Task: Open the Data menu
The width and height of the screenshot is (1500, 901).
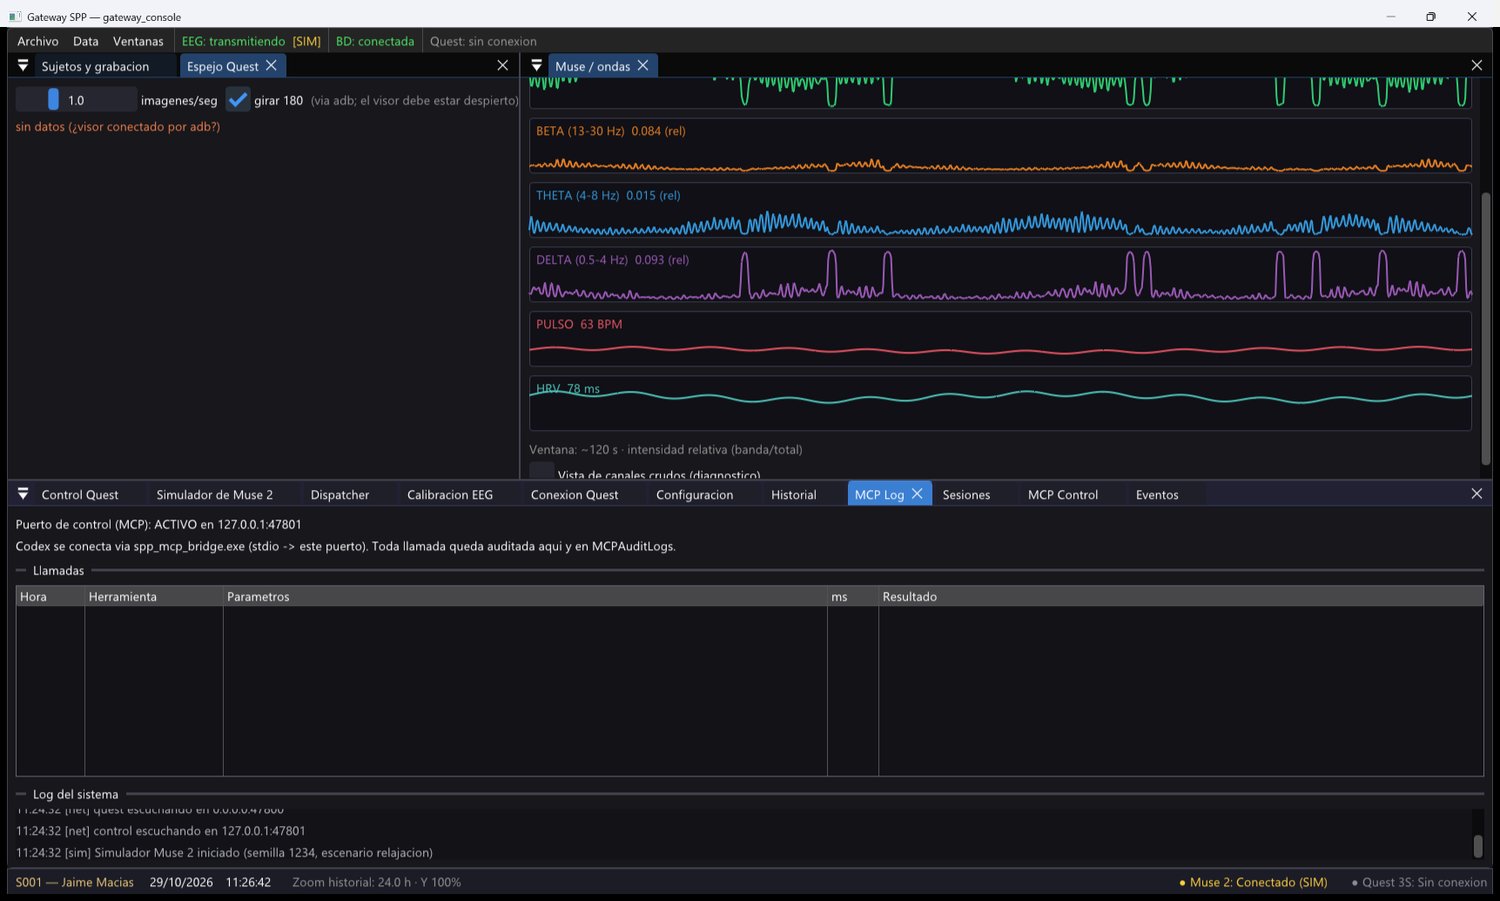Action: pos(86,41)
